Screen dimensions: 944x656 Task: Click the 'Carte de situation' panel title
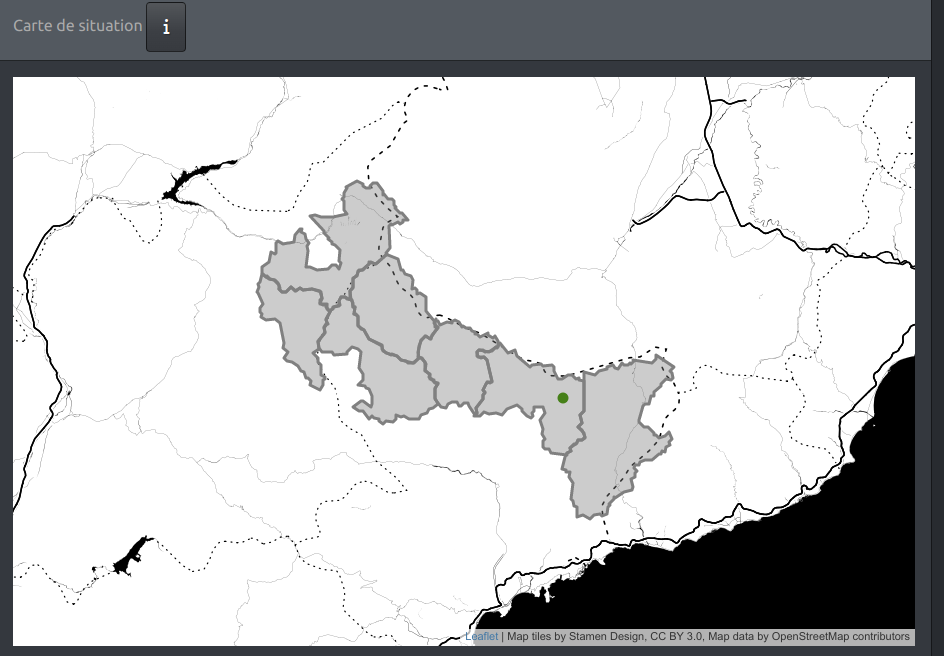coord(78,26)
